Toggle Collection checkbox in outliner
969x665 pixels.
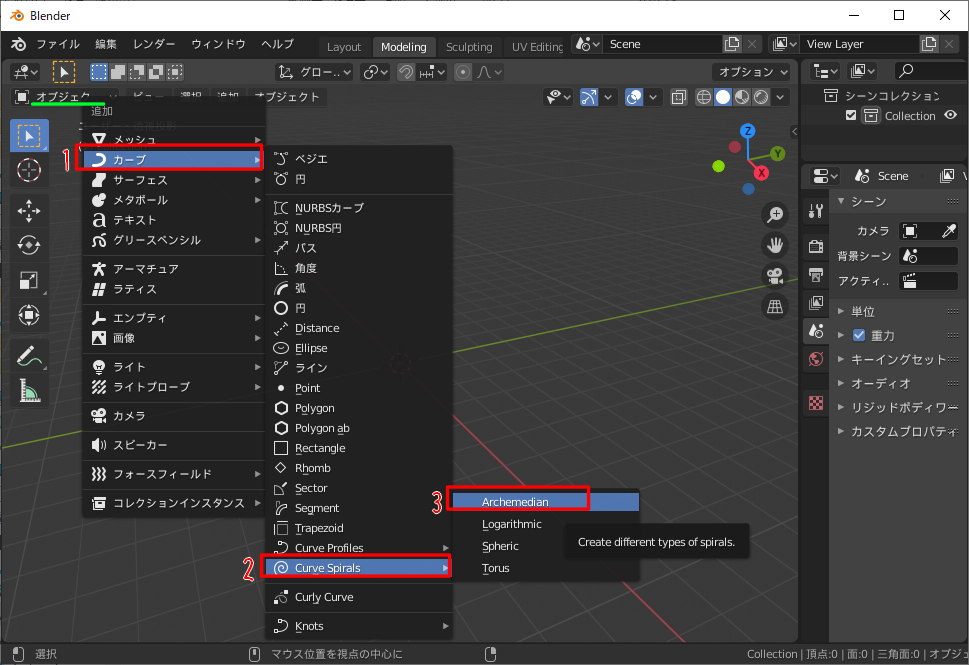pyautogui.click(x=851, y=116)
